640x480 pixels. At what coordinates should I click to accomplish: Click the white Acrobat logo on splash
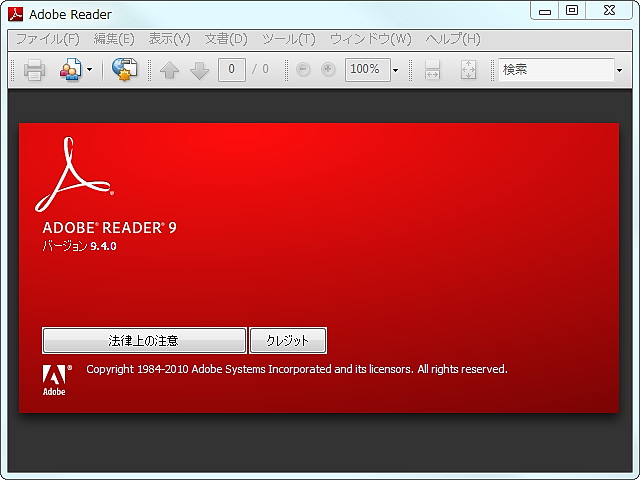click(x=74, y=174)
